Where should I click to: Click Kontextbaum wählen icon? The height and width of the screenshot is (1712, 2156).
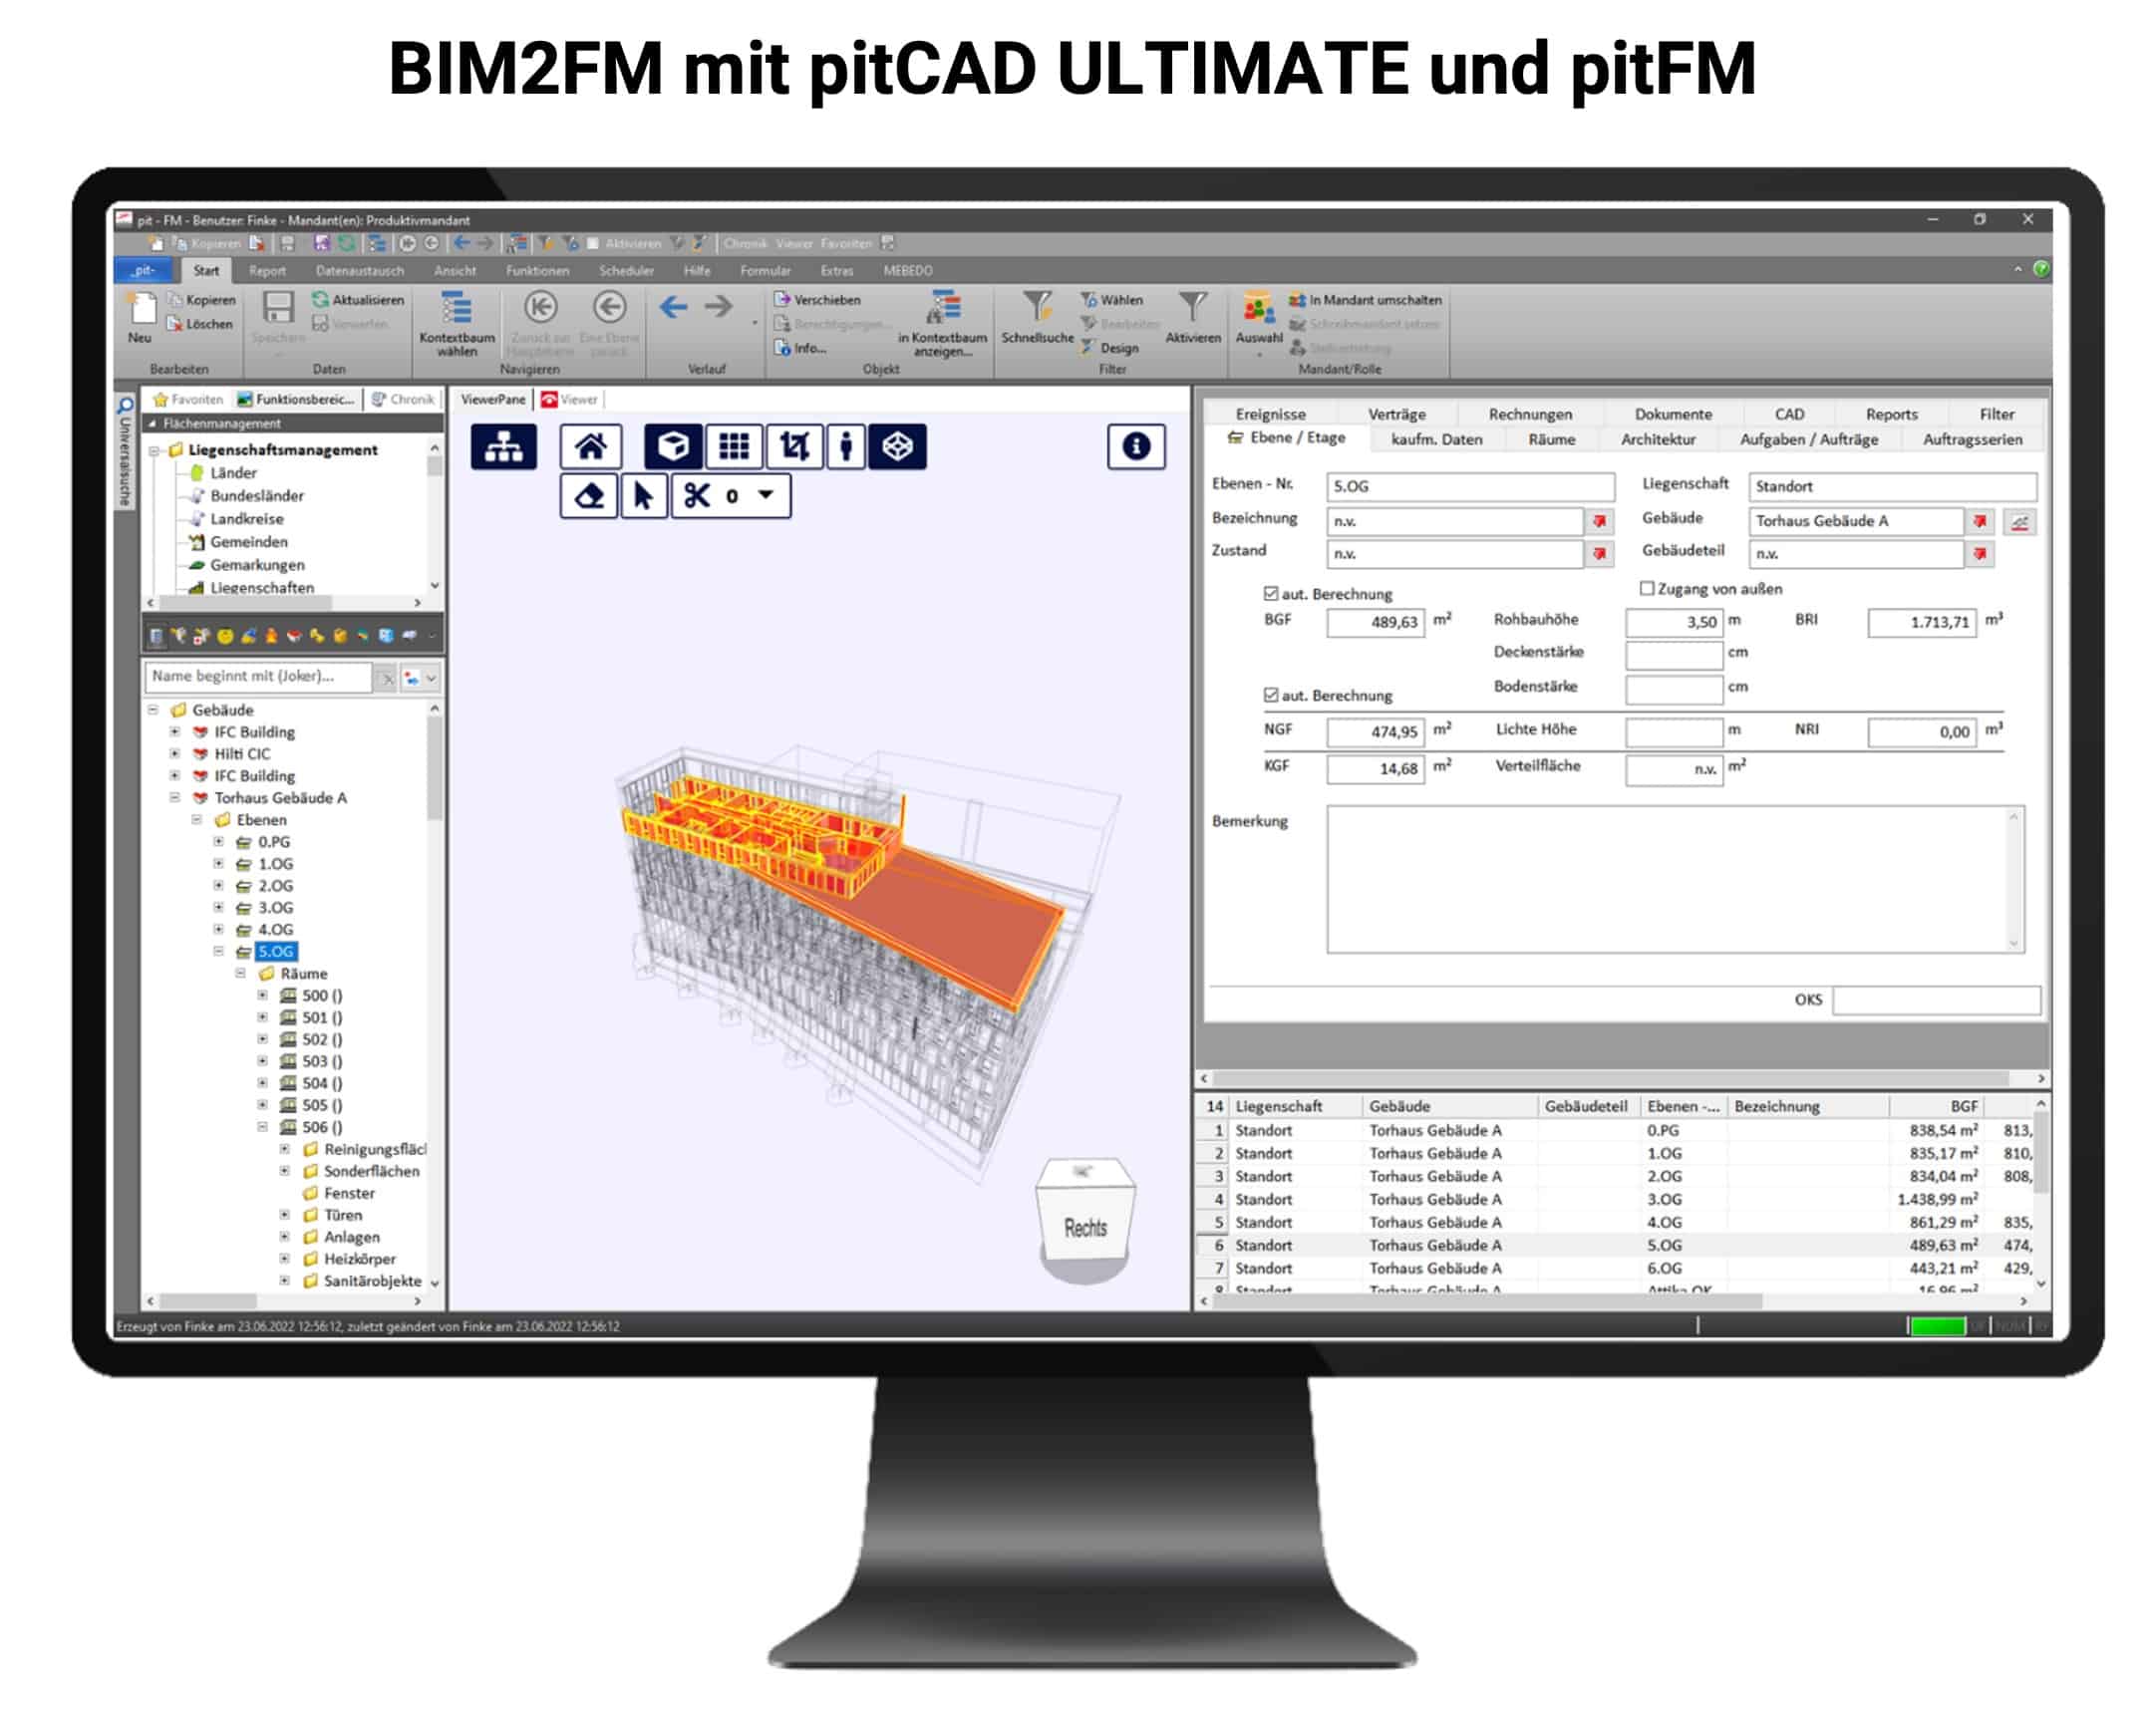[x=456, y=309]
